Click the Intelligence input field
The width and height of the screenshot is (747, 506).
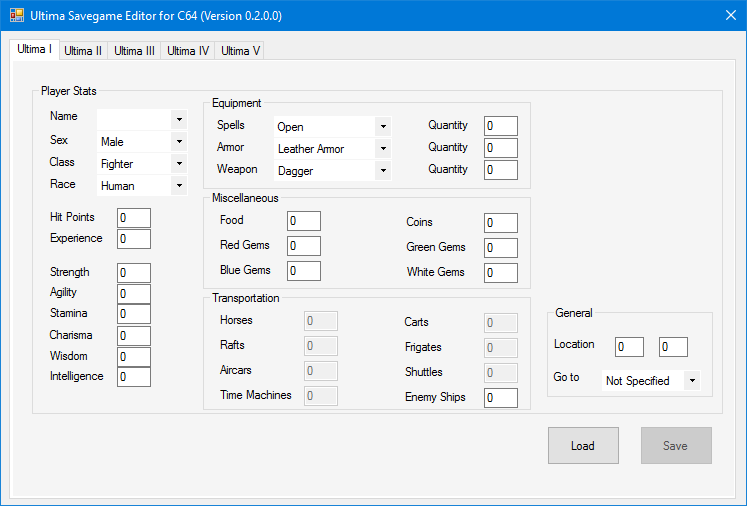pyautogui.click(x=134, y=377)
